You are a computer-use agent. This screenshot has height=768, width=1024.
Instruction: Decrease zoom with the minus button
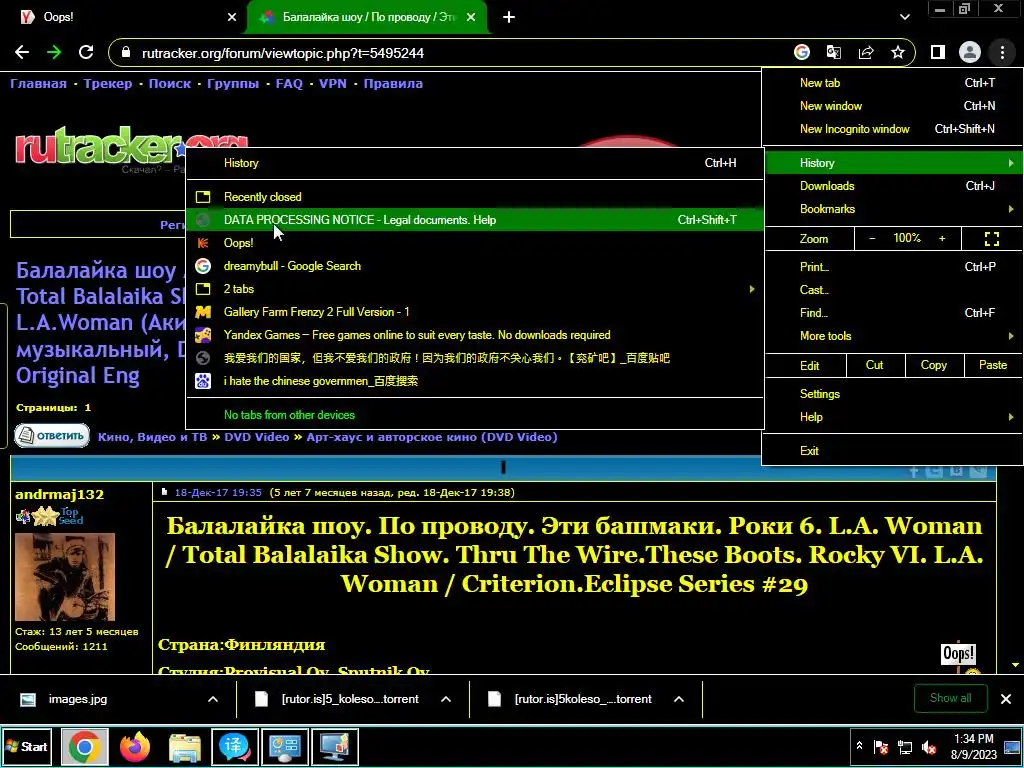[872, 238]
